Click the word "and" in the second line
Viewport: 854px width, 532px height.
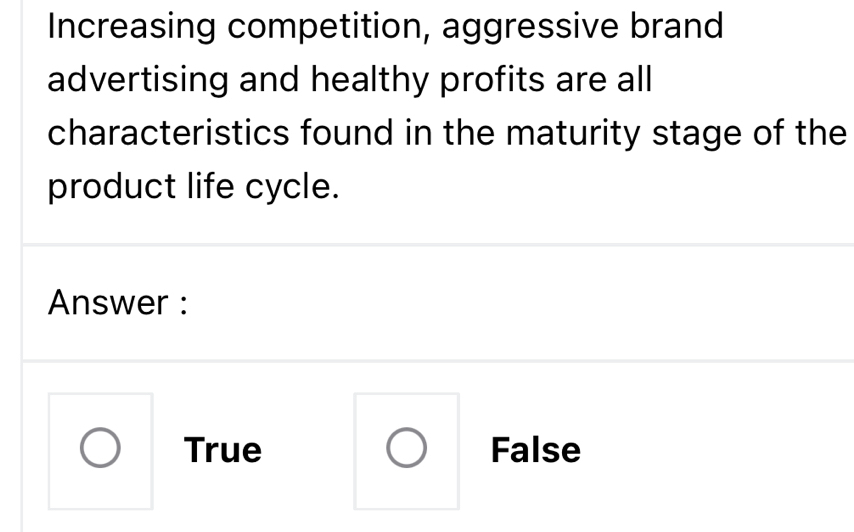coord(268,80)
